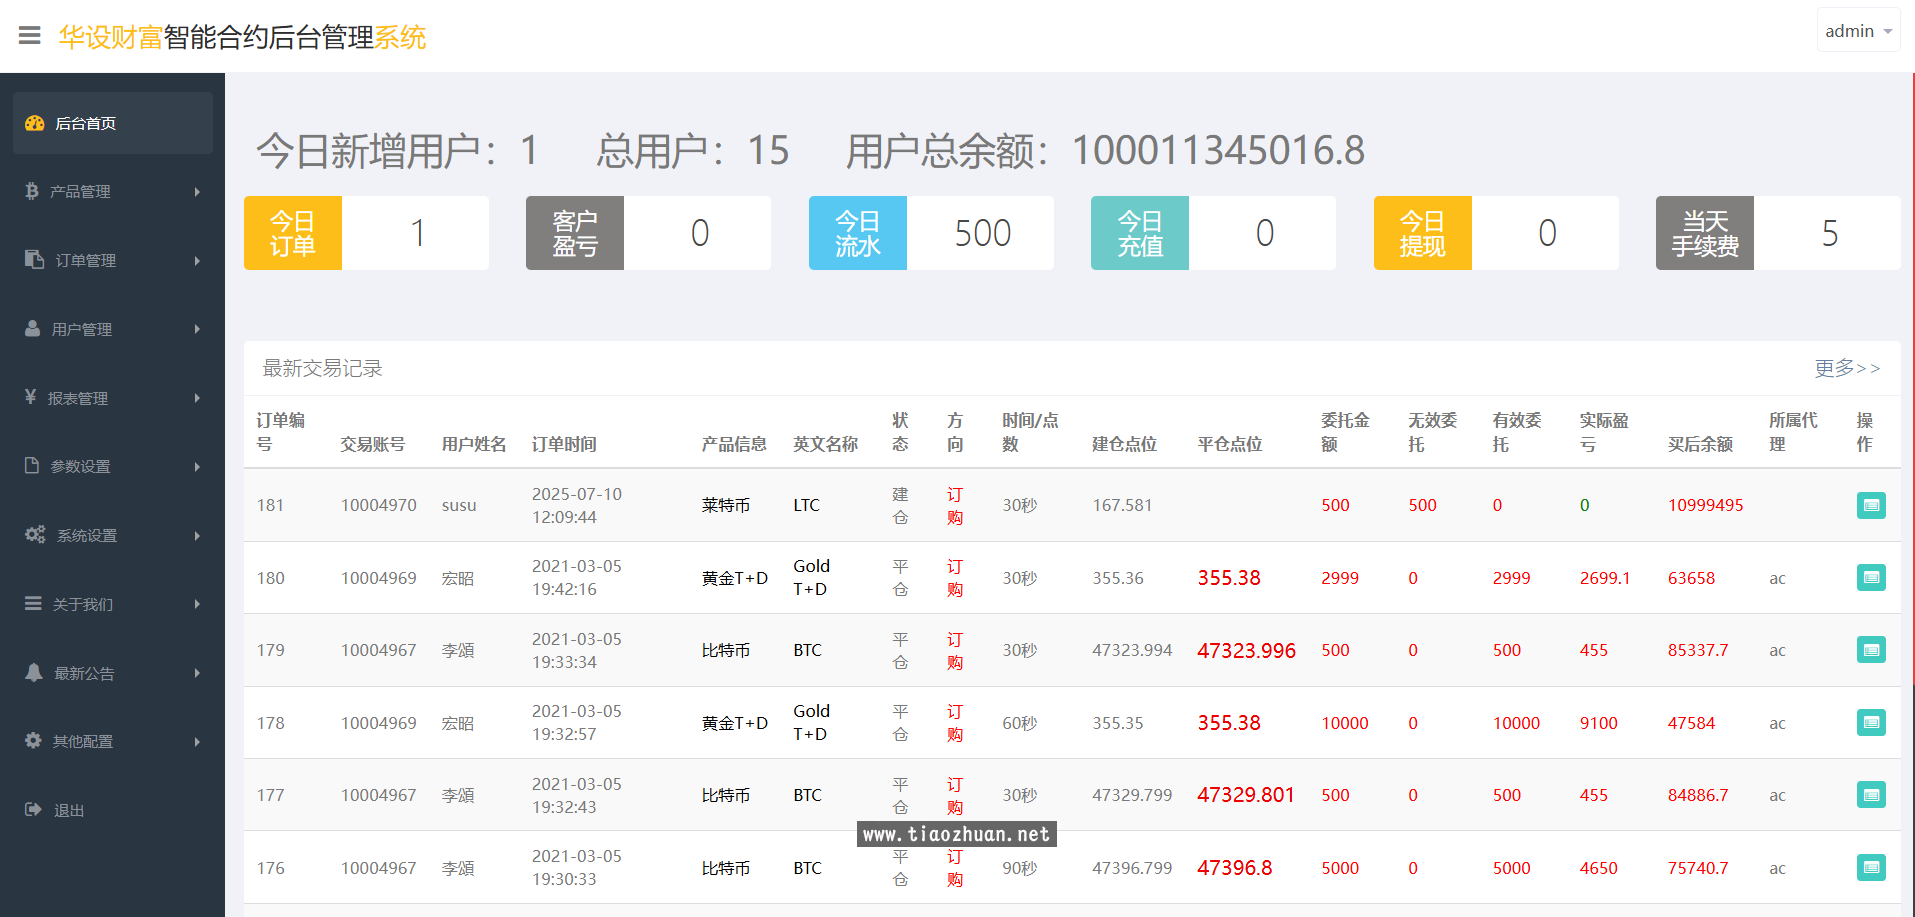Open details icon for order 181
The height and width of the screenshot is (917, 1915).
1871,505
